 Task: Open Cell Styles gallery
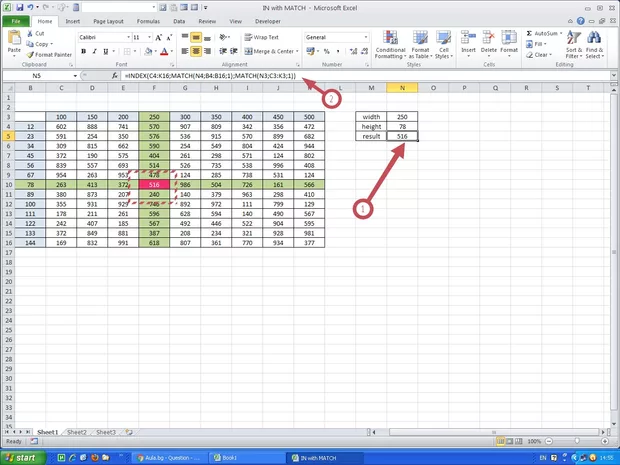coord(444,45)
